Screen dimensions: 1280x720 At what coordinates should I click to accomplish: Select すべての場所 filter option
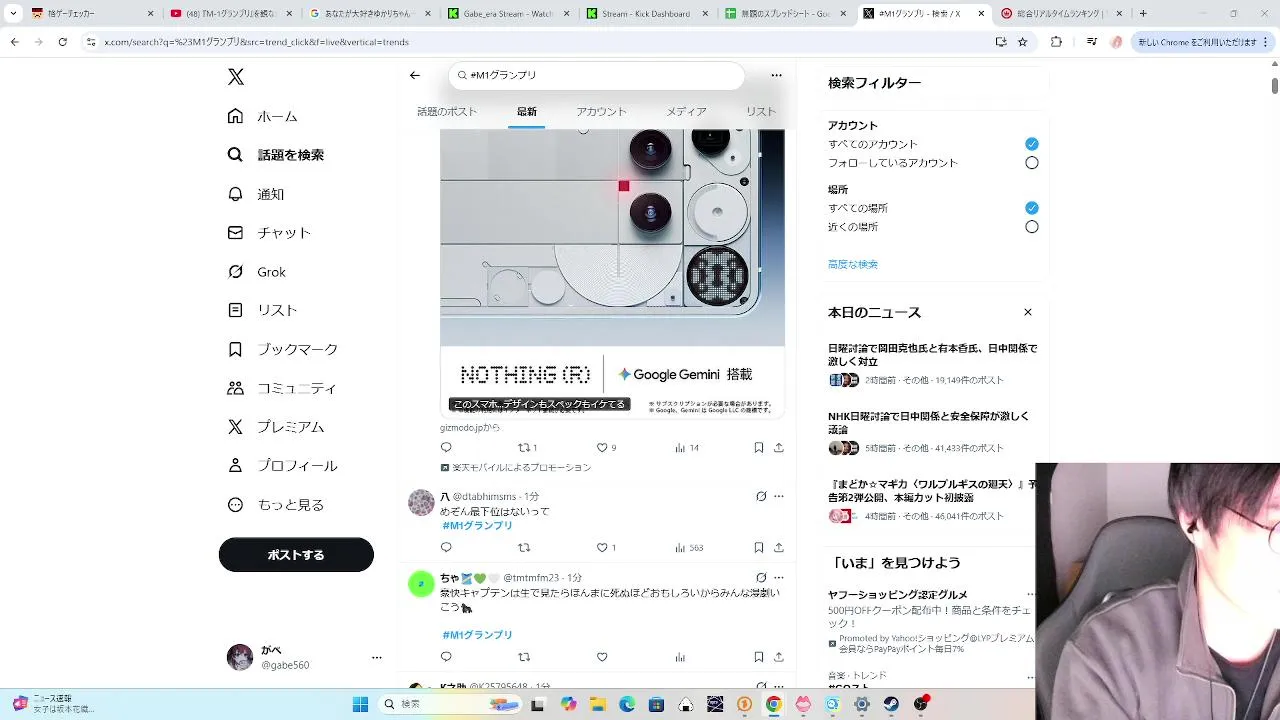click(1032, 208)
